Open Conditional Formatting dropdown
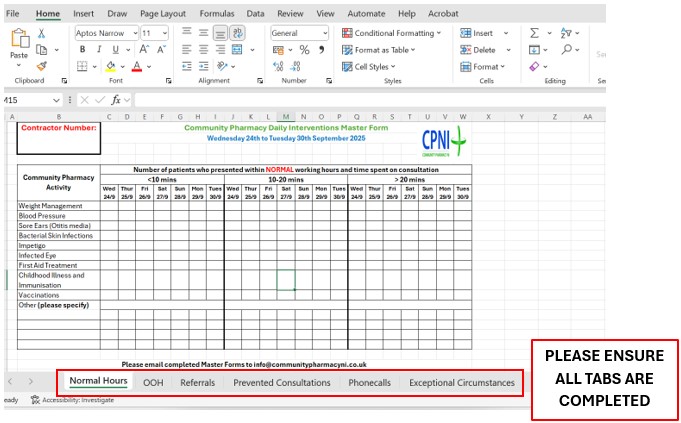 point(394,33)
